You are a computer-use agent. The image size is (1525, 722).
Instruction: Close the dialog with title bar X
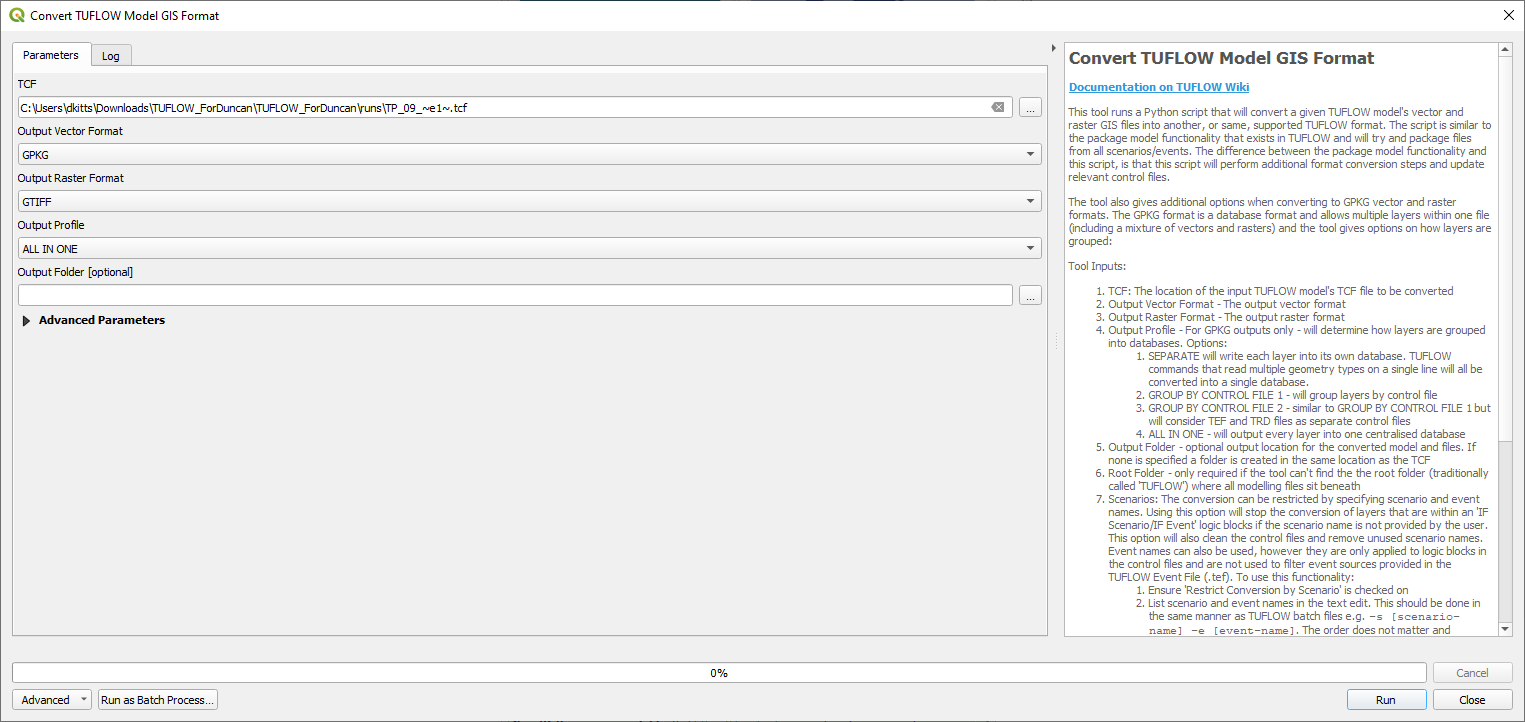pyautogui.click(x=1509, y=15)
